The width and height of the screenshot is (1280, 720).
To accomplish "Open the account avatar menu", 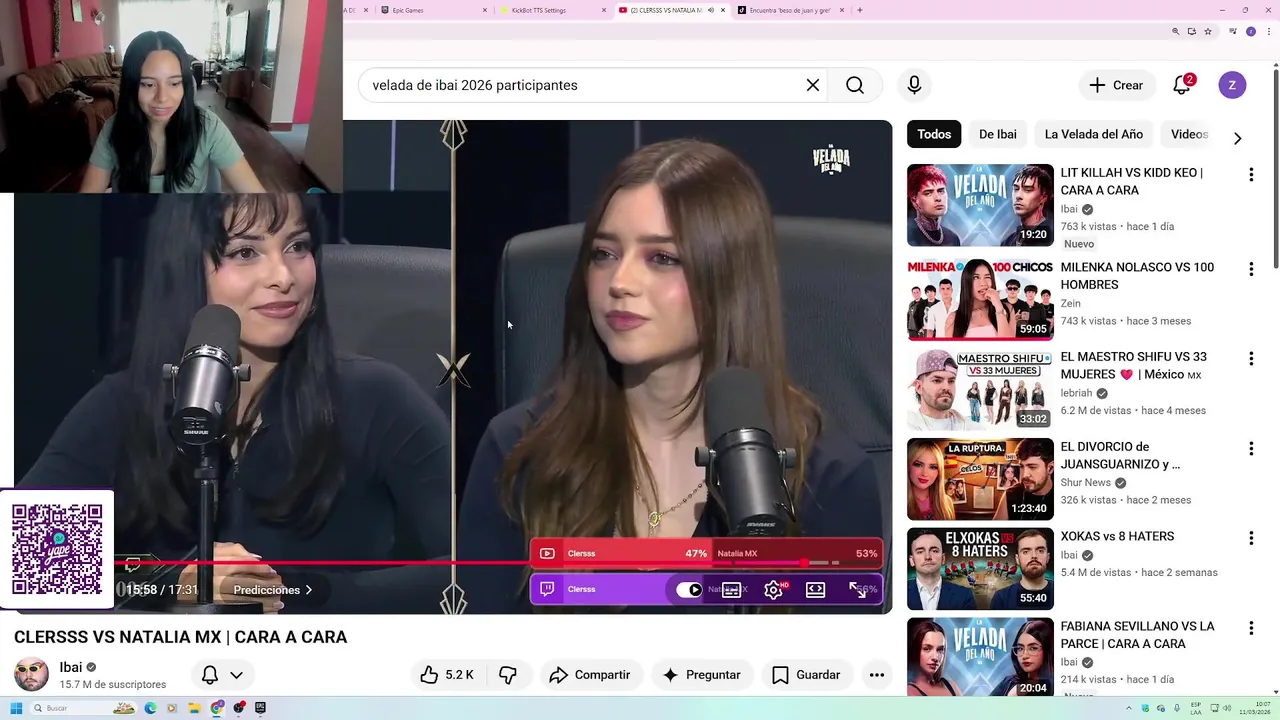I will 1232,85.
